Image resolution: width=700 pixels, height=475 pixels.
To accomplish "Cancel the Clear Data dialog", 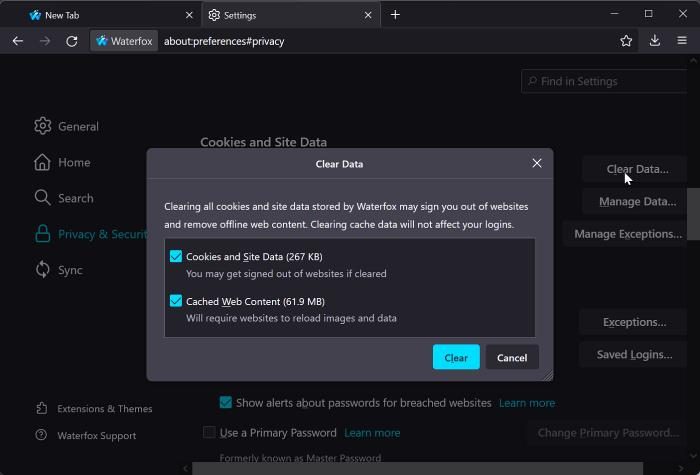I will coord(512,357).
